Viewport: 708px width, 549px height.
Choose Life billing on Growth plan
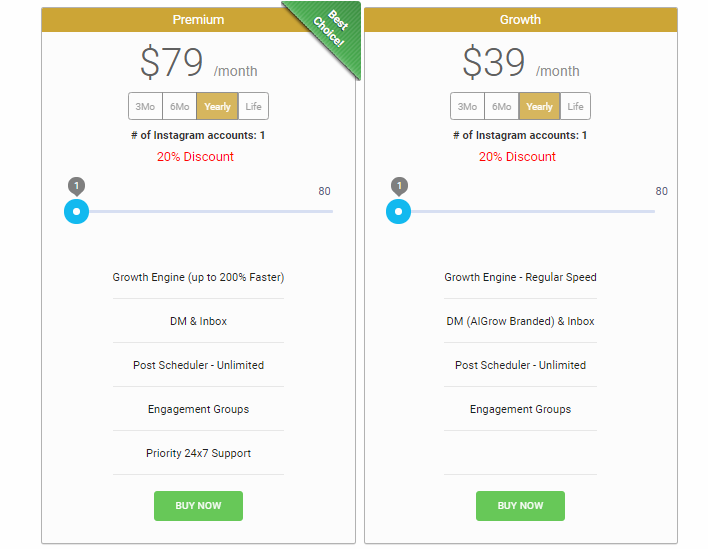click(x=575, y=107)
